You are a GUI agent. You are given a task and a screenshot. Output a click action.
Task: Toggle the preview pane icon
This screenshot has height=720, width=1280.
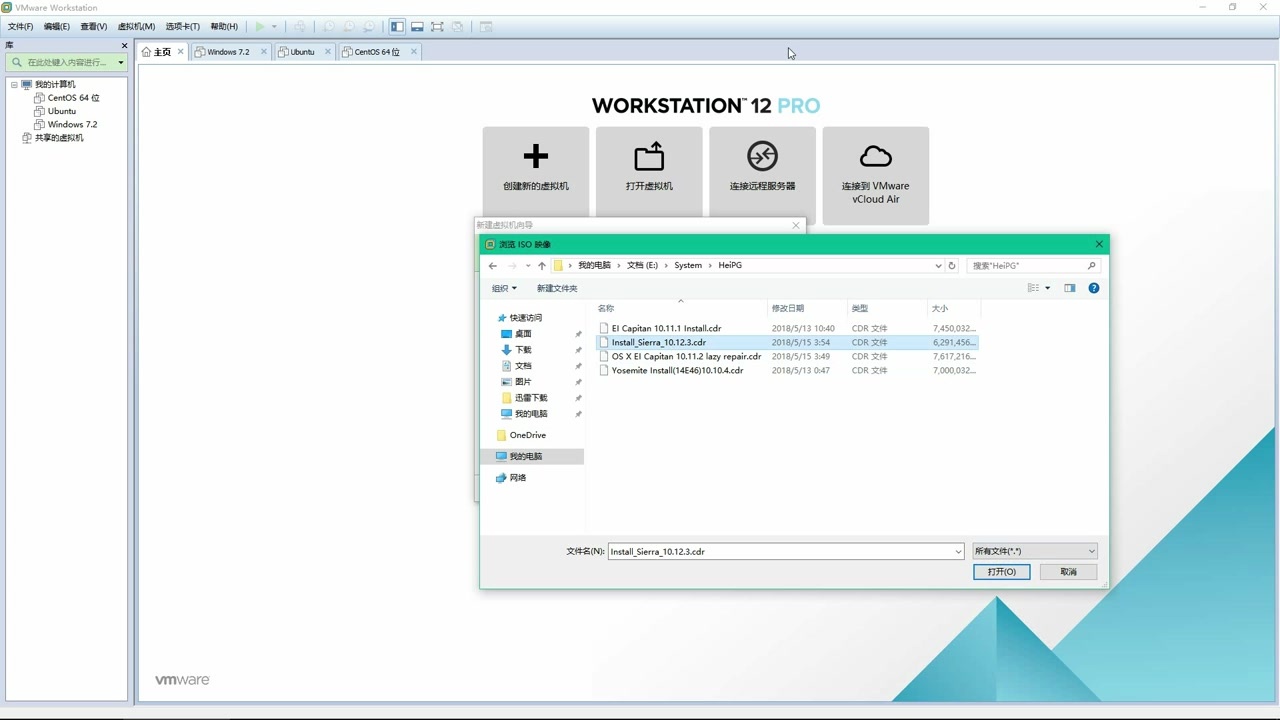point(1070,288)
